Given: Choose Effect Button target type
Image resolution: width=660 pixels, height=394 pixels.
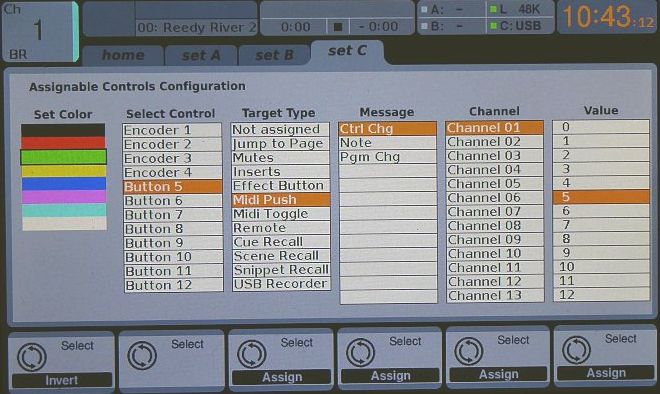Looking at the screenshot, I should click(281, 186).
